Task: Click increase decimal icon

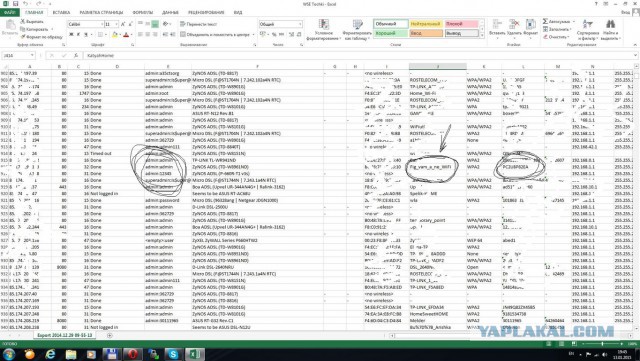Action: pos(291,35)
